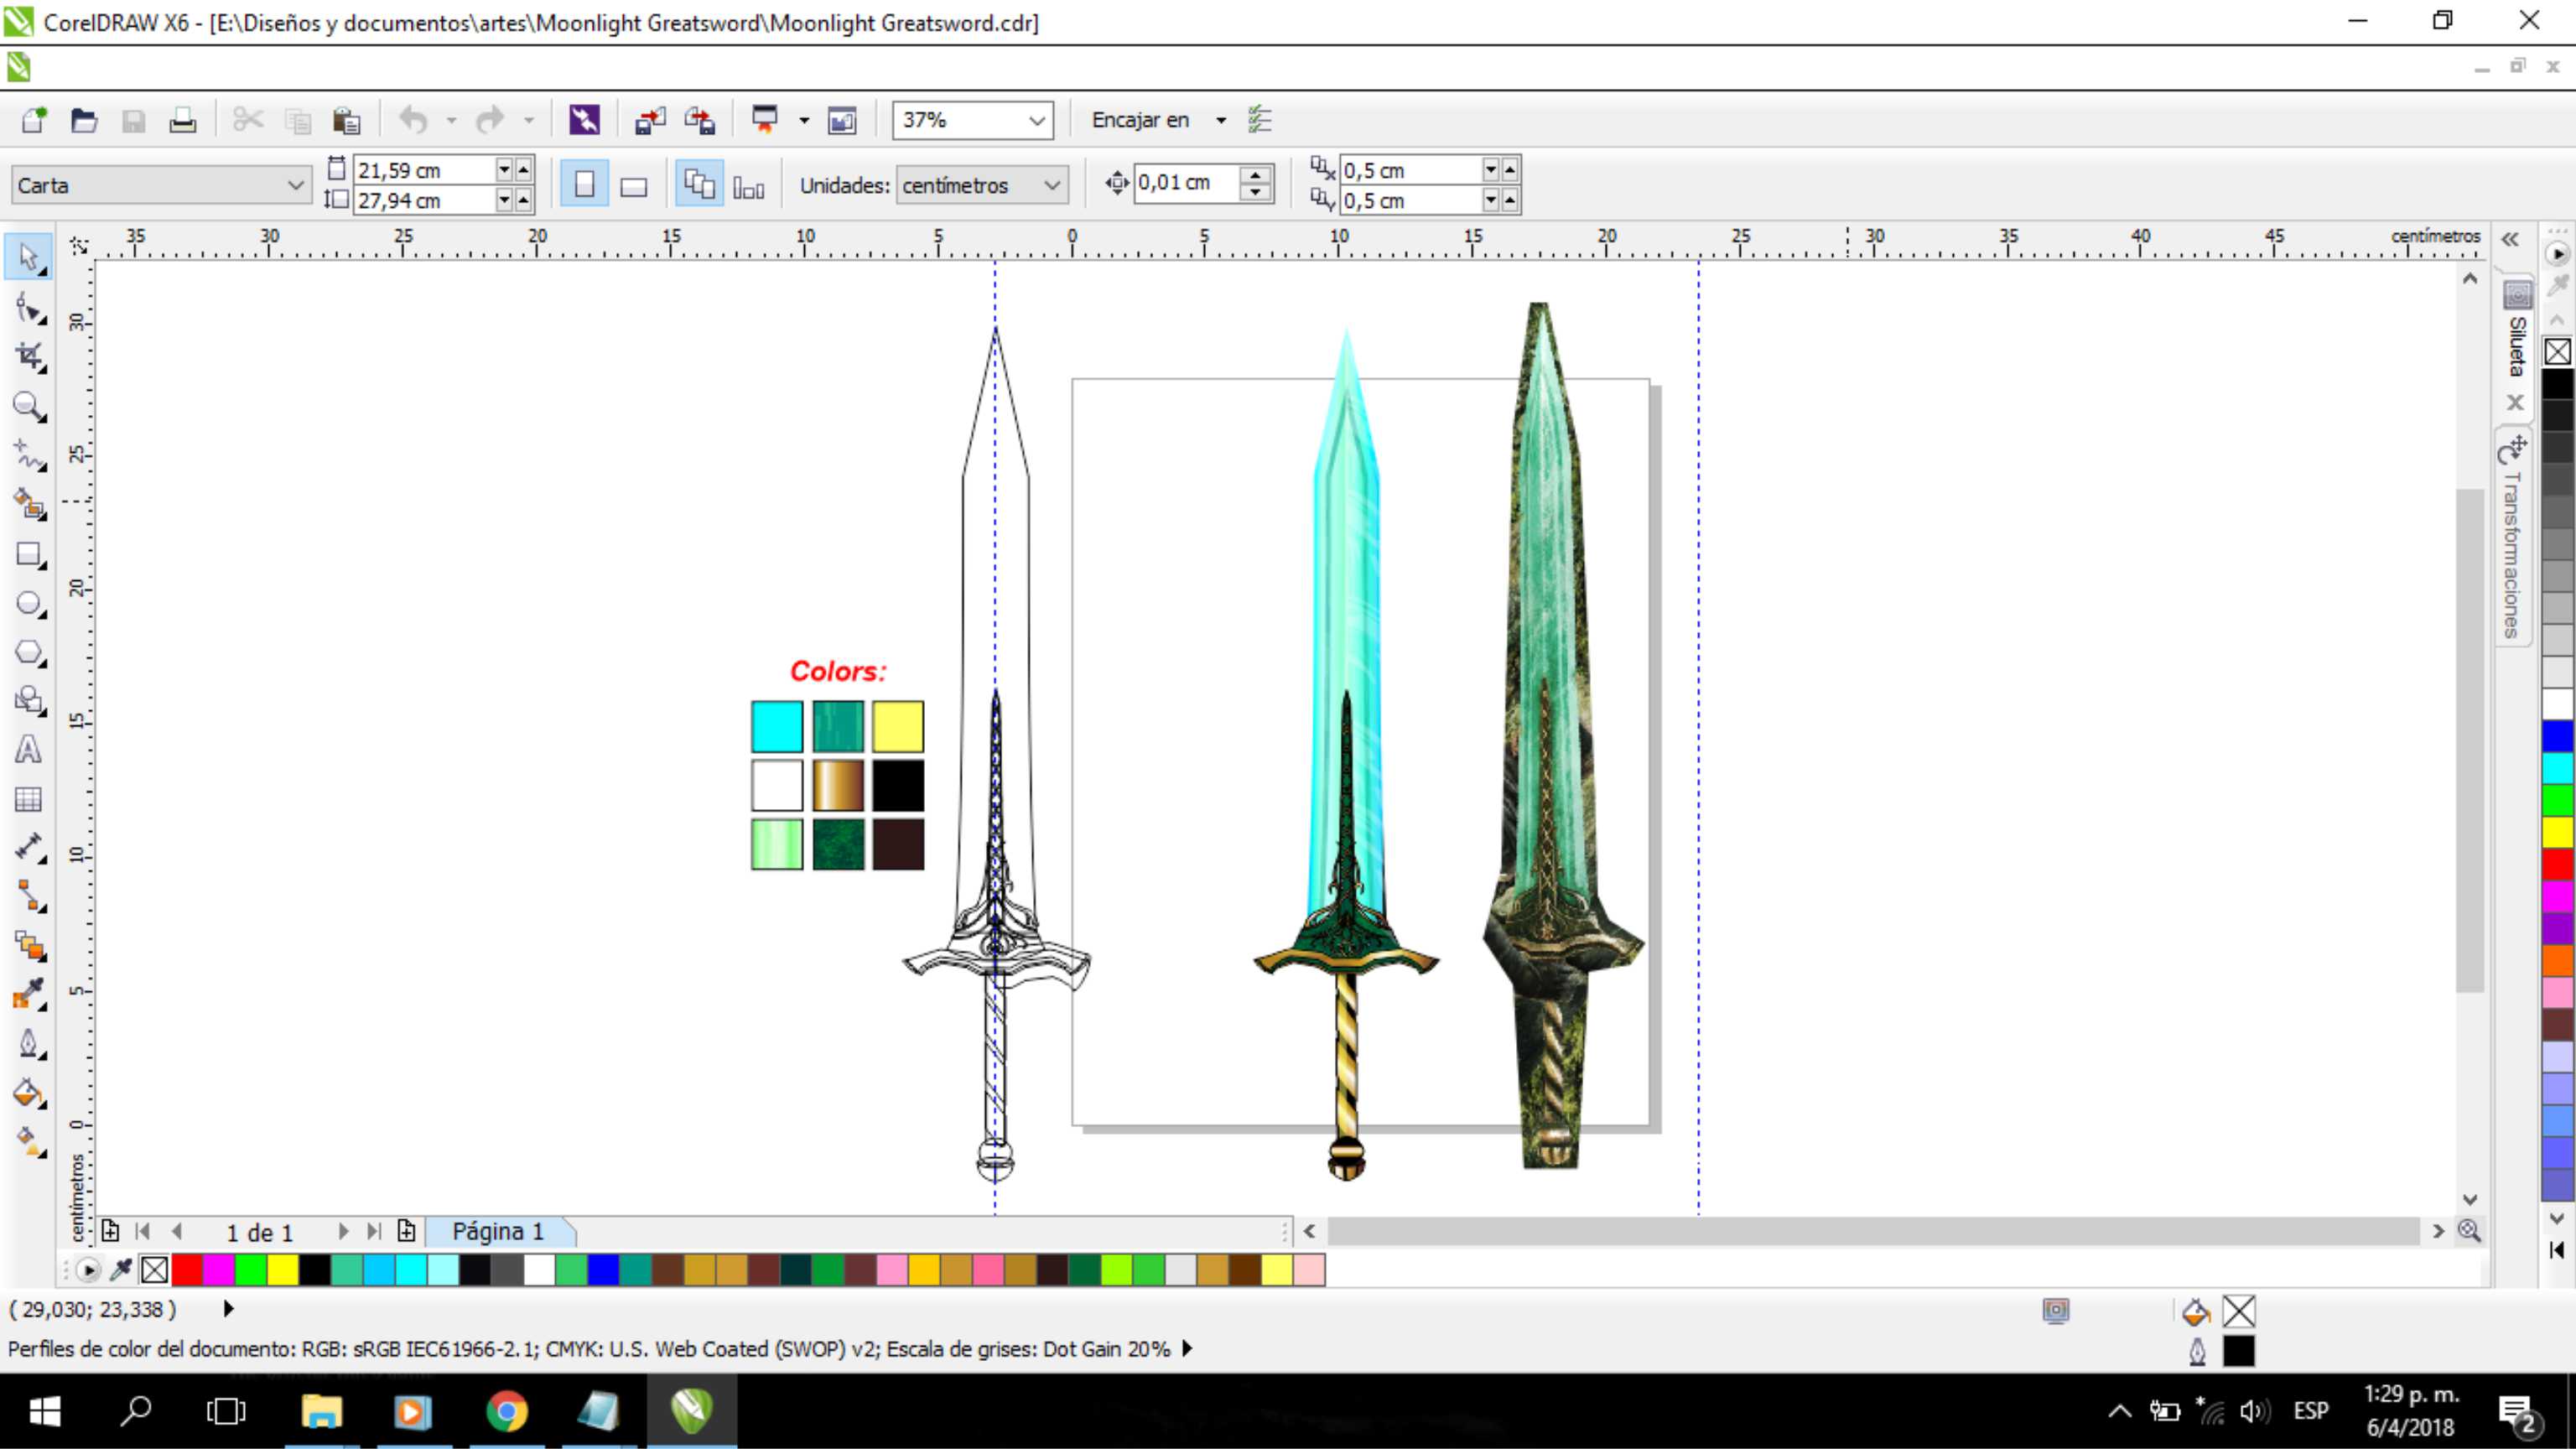
Task: Open File Explorer from the taskbar
Action: pos(322,1411)
